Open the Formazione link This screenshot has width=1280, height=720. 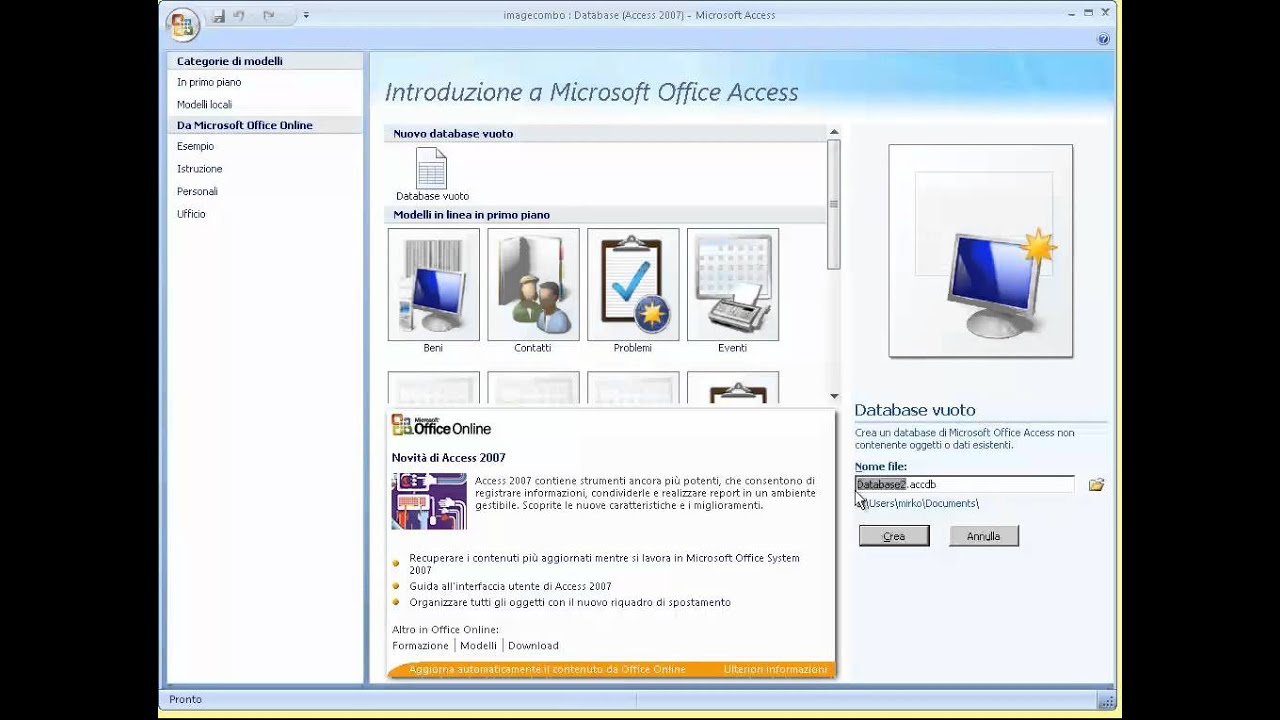(x=420, y=646)
